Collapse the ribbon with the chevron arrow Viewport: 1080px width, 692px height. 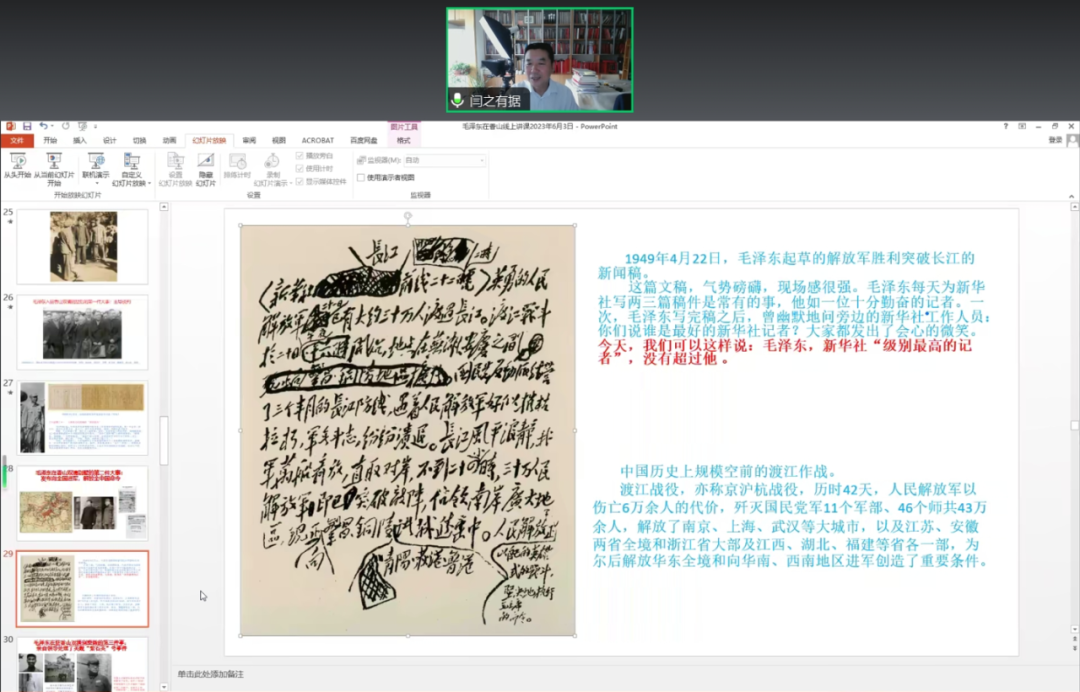point(1071,196)
